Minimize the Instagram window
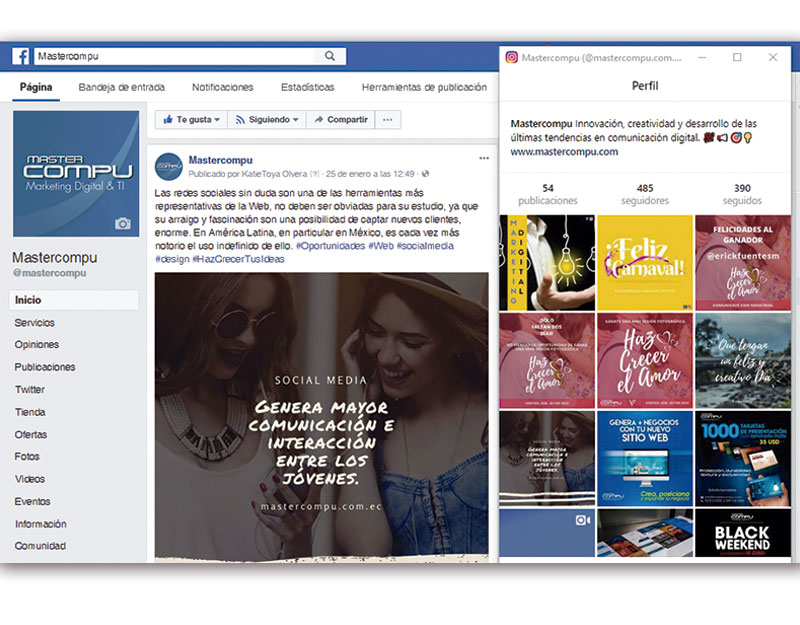 (x=702, y=57)
